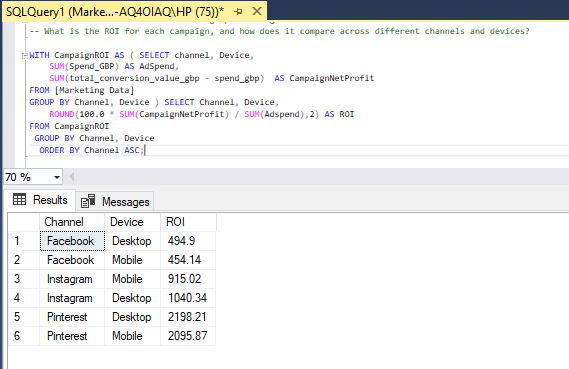Click the Pinterest cell in row 6
The width and height of the screenshot is (569, 369).
coord(72,336)
